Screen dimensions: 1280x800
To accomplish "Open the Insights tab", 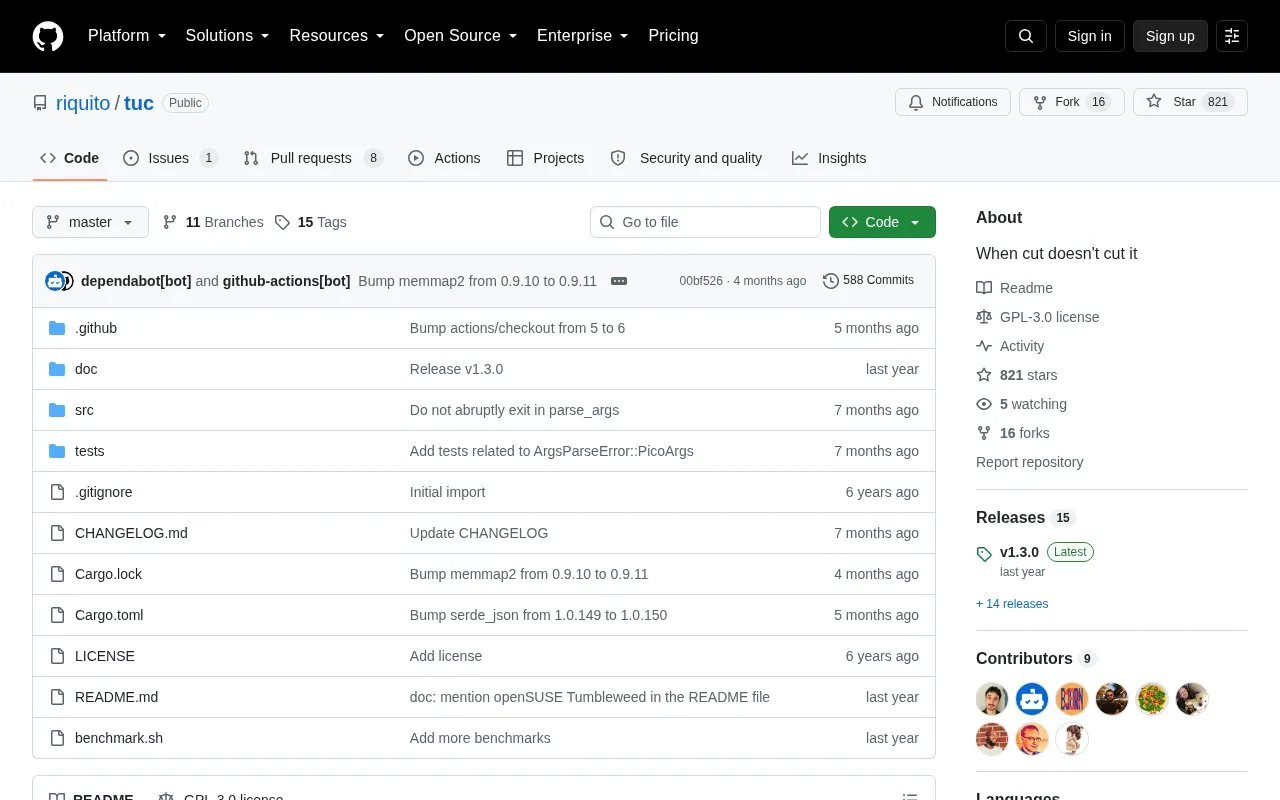I will (829, 158).
